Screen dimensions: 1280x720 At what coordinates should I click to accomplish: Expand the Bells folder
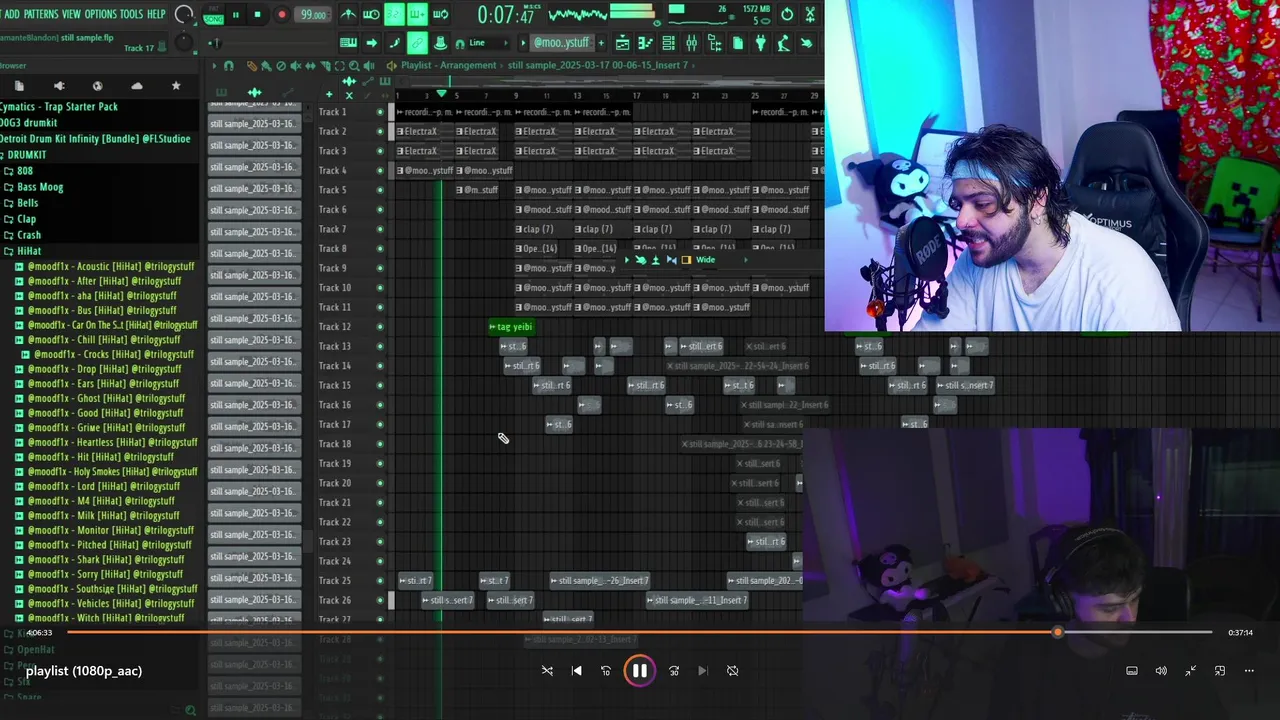[27, 203]
